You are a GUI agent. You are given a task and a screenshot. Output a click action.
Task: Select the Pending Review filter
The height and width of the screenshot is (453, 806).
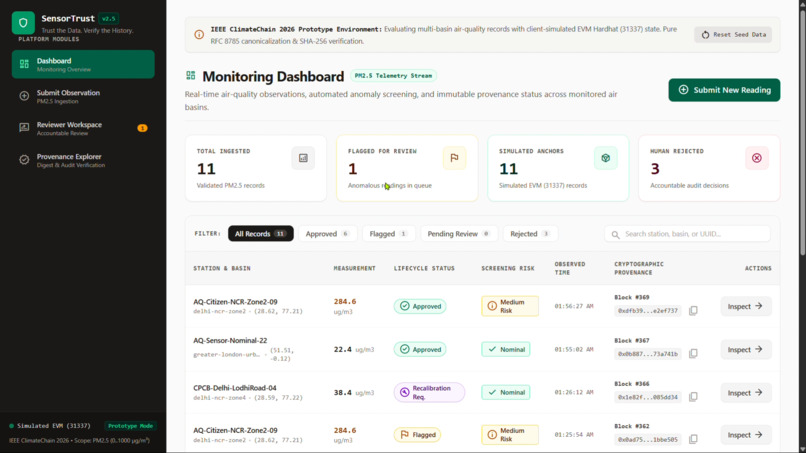click(x=459, y=233)
